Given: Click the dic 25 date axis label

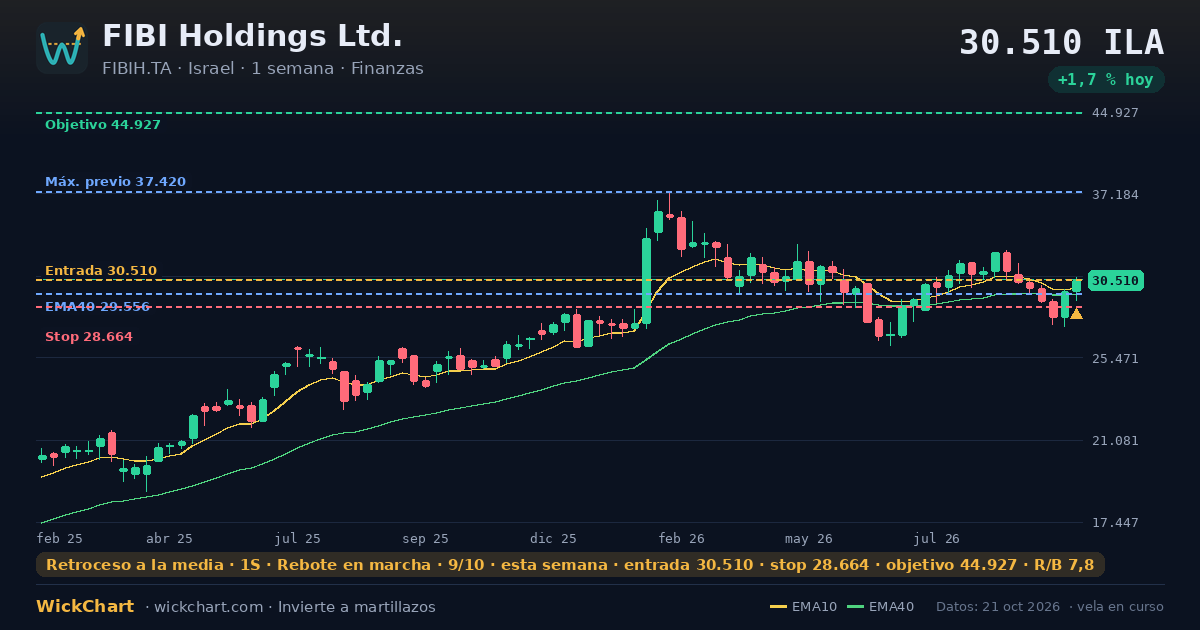Looking at the screenshot, I should click(554, 538).
